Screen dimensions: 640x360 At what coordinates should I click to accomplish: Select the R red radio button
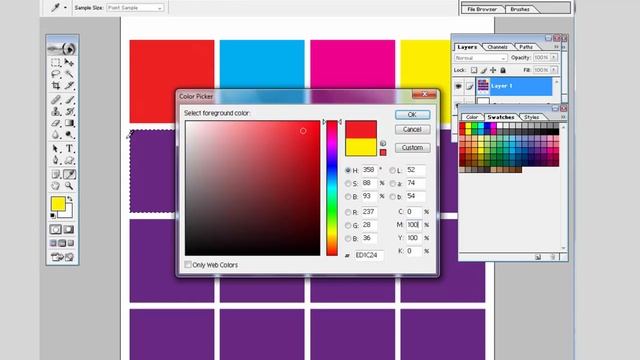(348, 212)
